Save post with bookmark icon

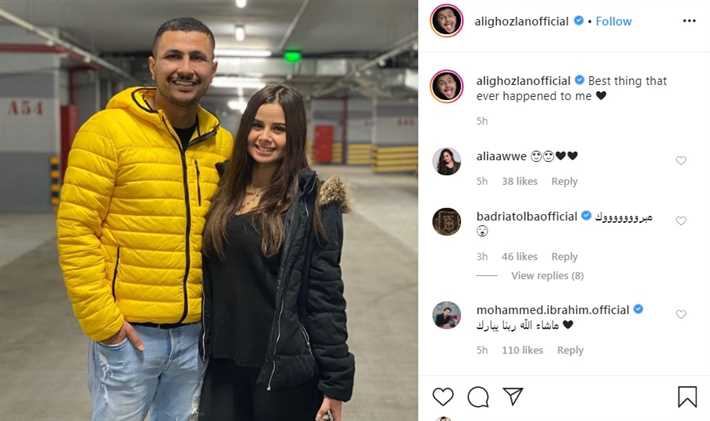(687, 397)
